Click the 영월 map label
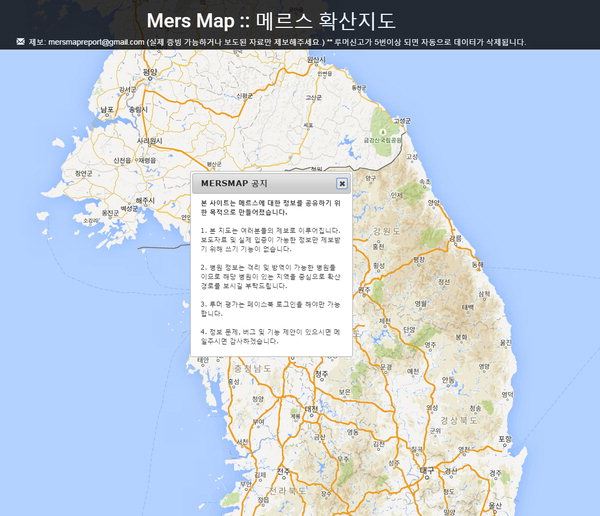This screenshot has height=516, width=600. (x=421, y=304)
